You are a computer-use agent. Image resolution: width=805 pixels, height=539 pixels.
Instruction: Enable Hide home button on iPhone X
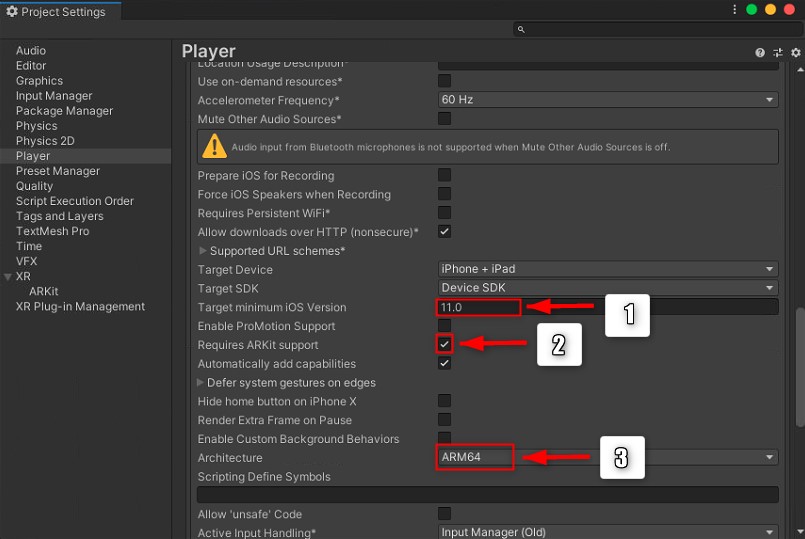pos(445,401)
